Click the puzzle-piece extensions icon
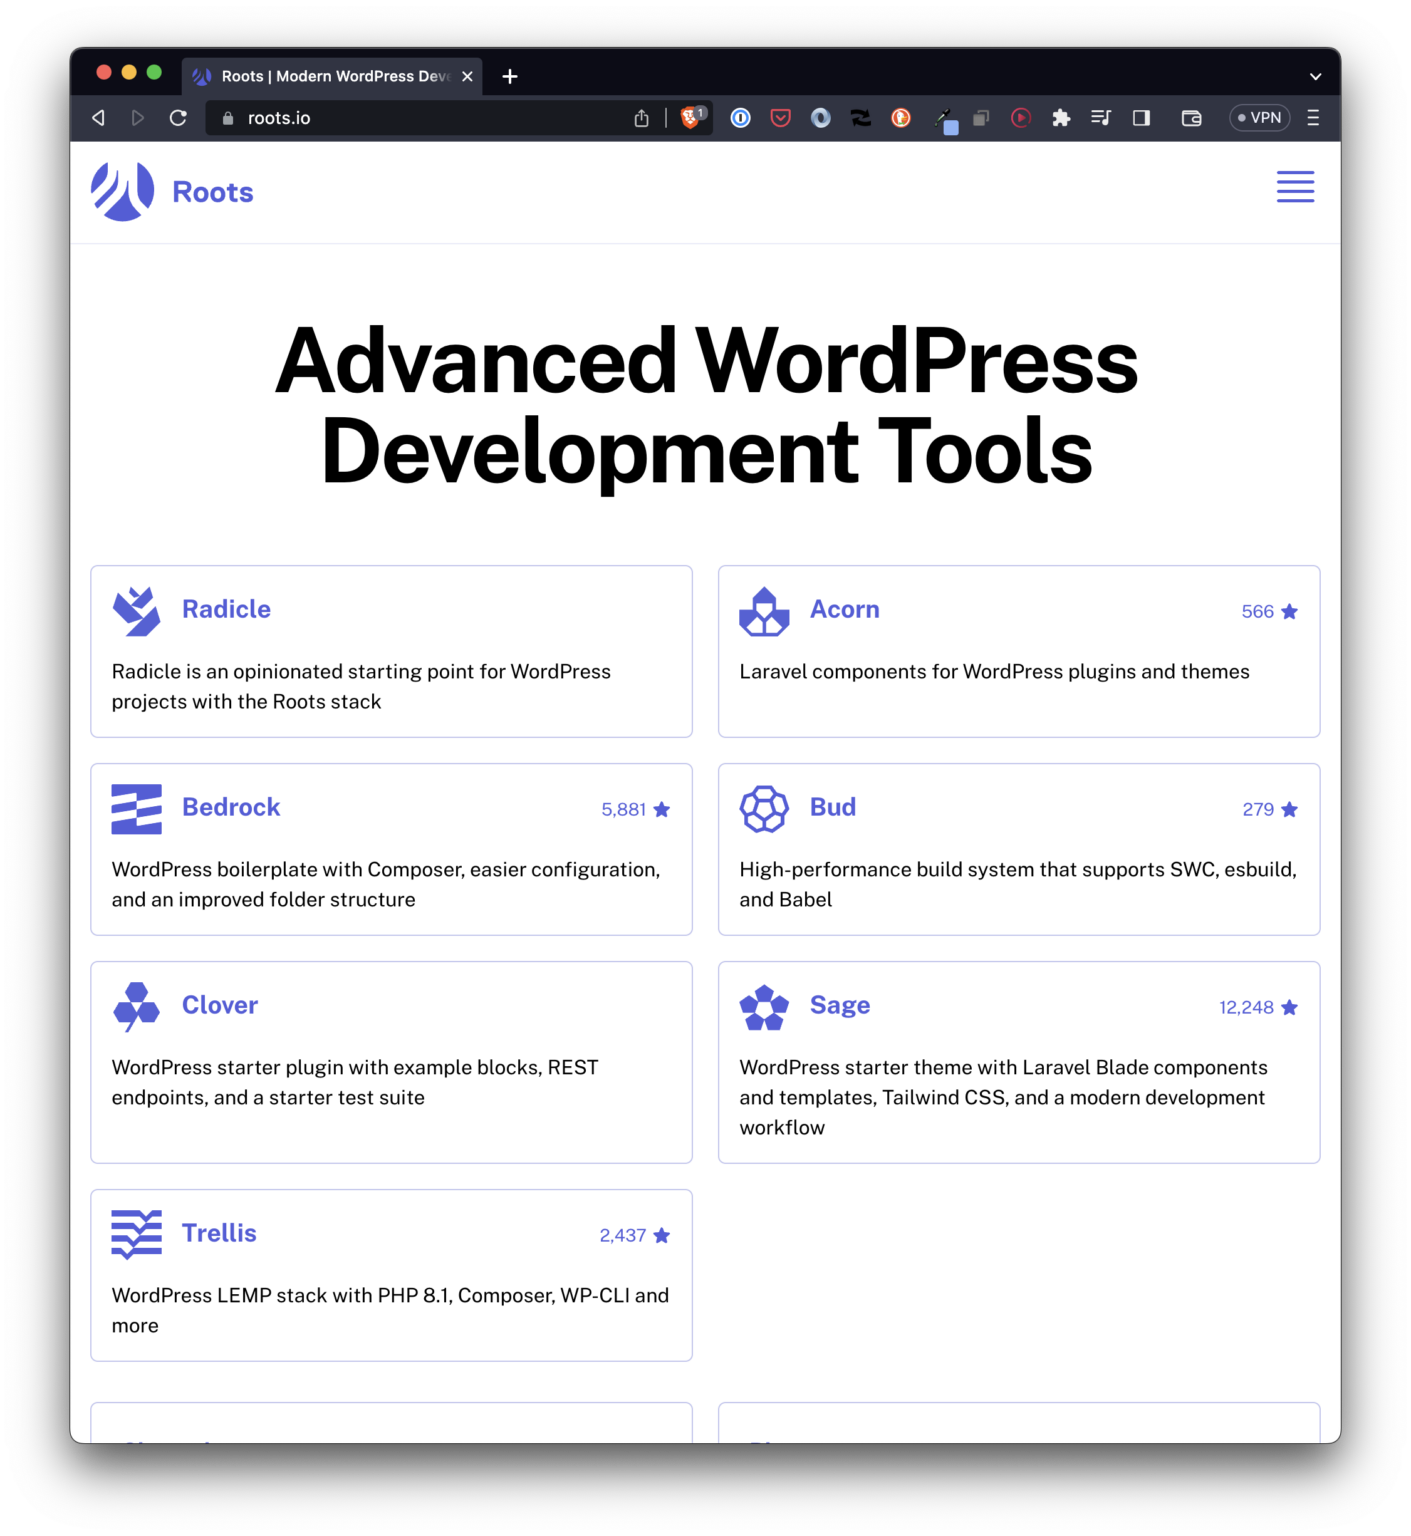1411x1536 pixels. tap(1060, 117)
